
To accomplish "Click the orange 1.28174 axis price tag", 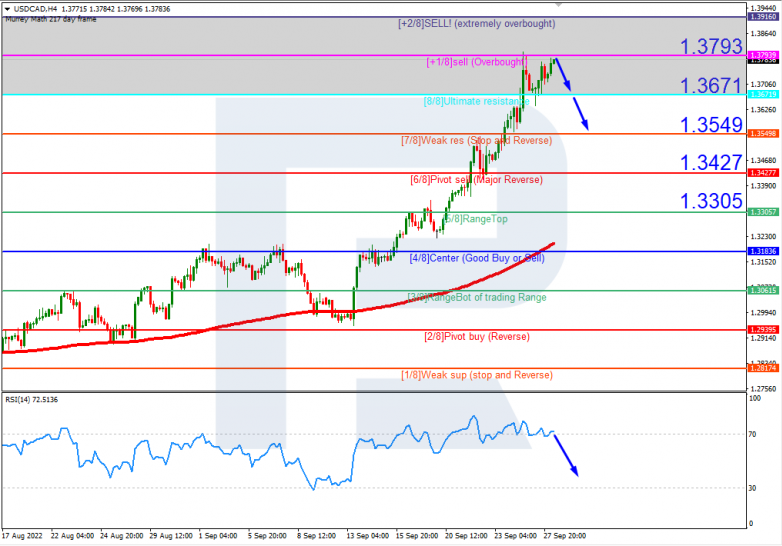I will (763, 368).
